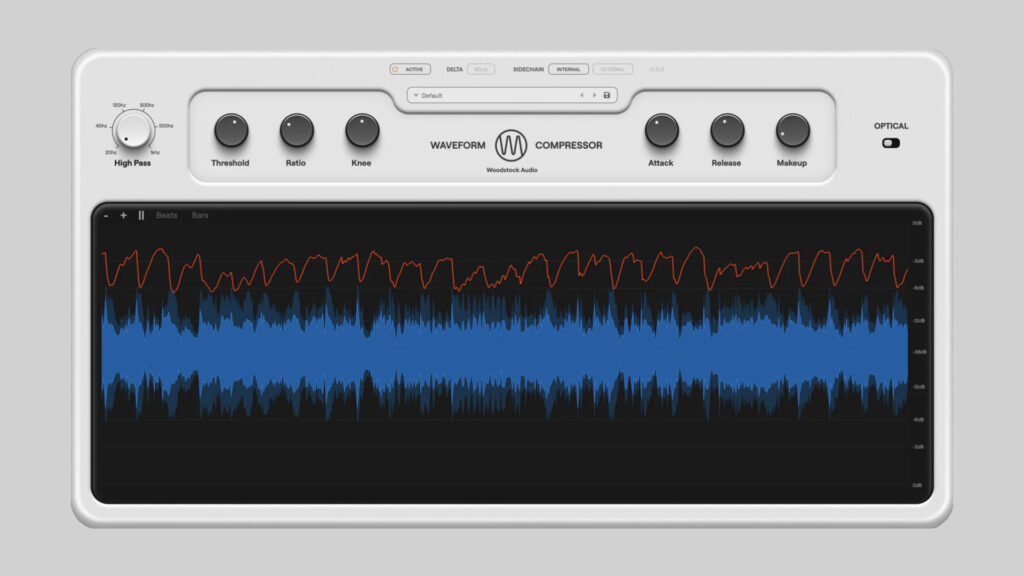Select INTERNAL sidechain source
1024x576 pixels.
pyautogui.click(x=567, y=69)
